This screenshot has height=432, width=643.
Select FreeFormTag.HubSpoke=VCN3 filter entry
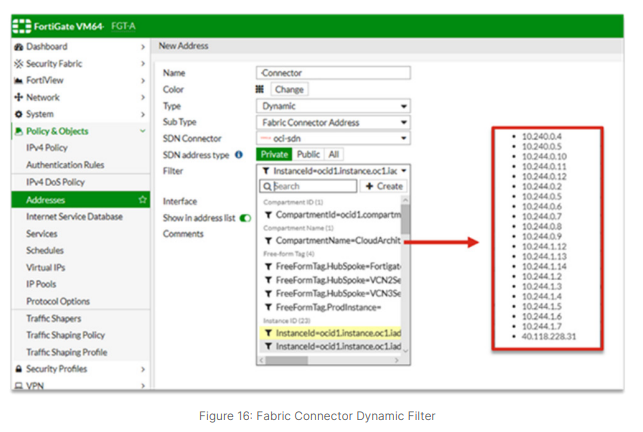coord(332,294)
